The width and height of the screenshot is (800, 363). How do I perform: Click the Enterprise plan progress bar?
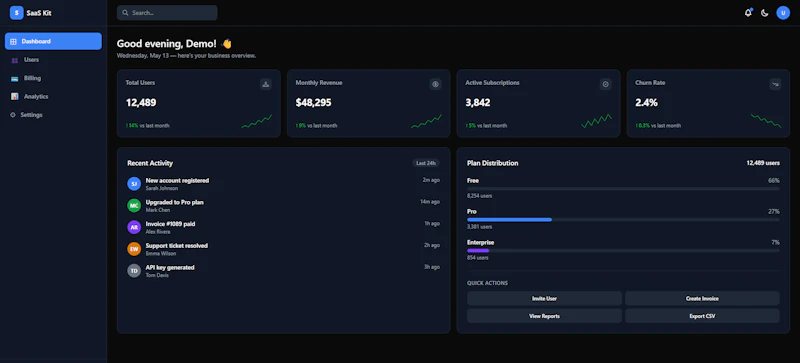(623, 251)
